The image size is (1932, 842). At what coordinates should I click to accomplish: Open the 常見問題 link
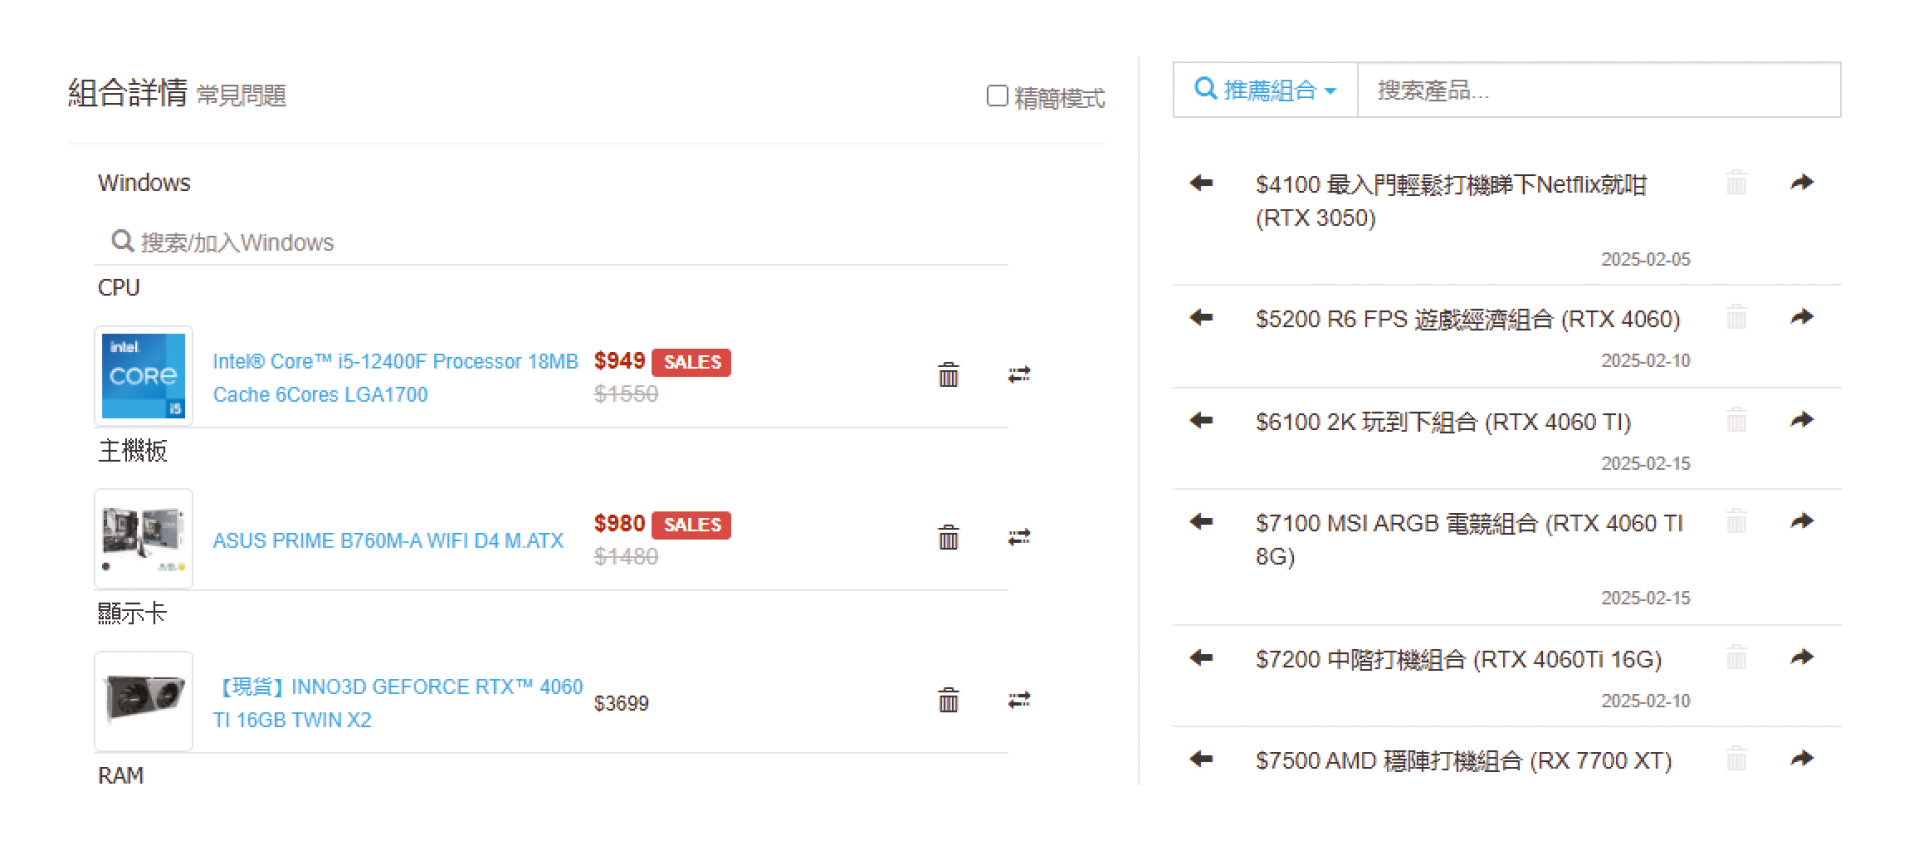241,96
